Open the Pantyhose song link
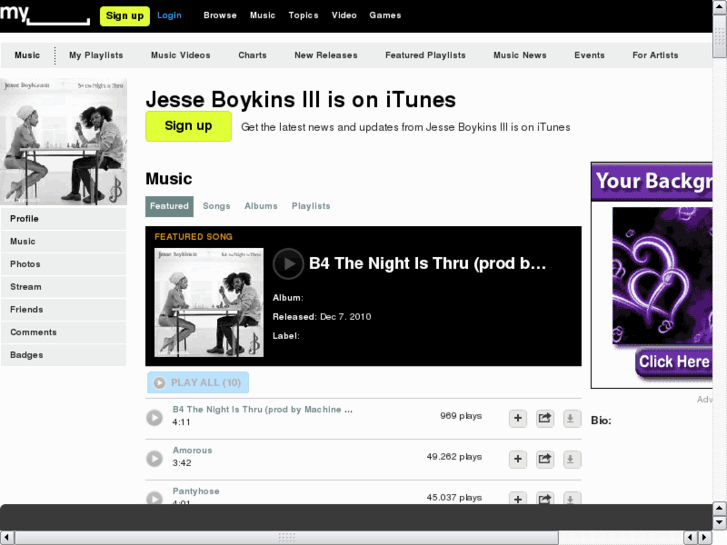 (x=196, y=491)
